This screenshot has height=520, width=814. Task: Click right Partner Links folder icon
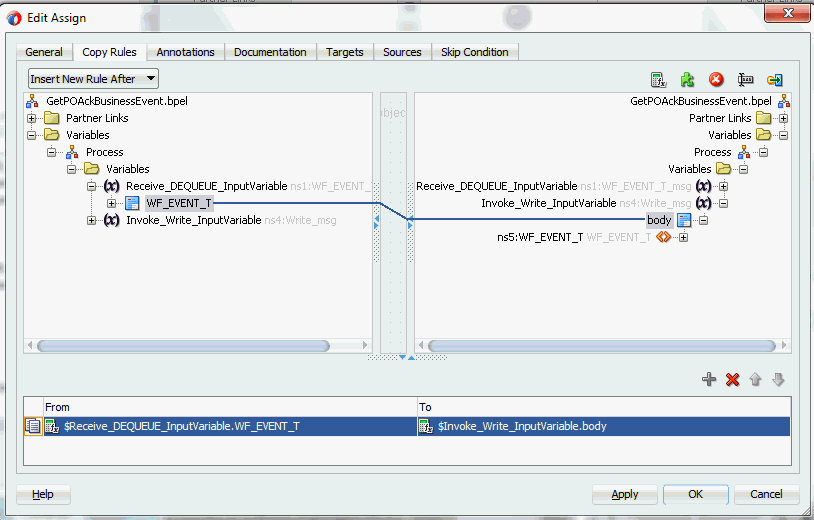click(x=763, y=118)
